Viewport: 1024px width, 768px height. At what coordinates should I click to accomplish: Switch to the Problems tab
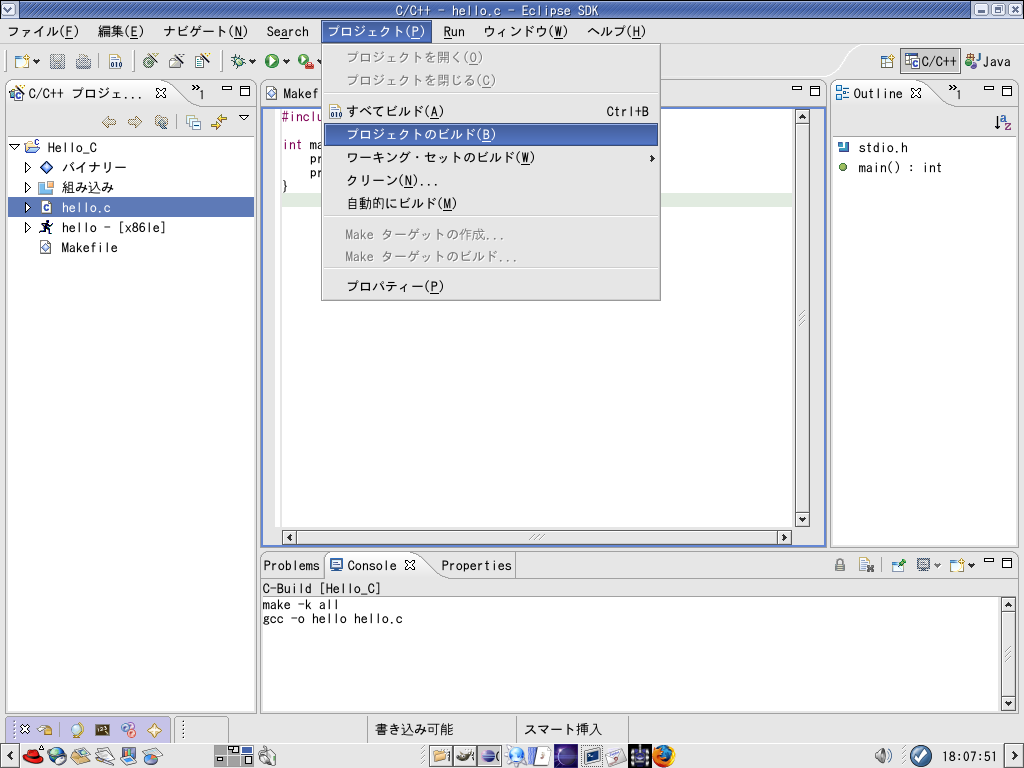291,565
